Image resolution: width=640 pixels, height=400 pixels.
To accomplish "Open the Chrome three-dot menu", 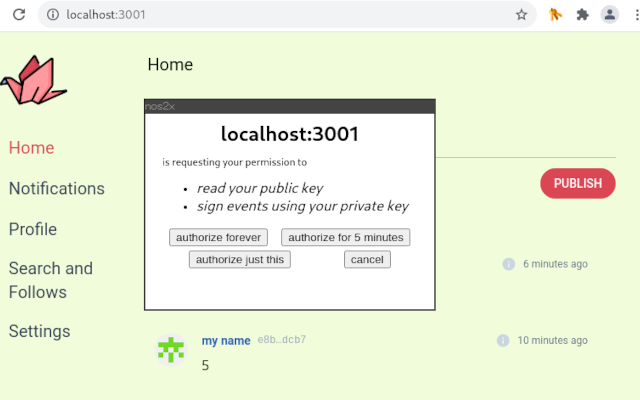I will click(x=630, y=15).
